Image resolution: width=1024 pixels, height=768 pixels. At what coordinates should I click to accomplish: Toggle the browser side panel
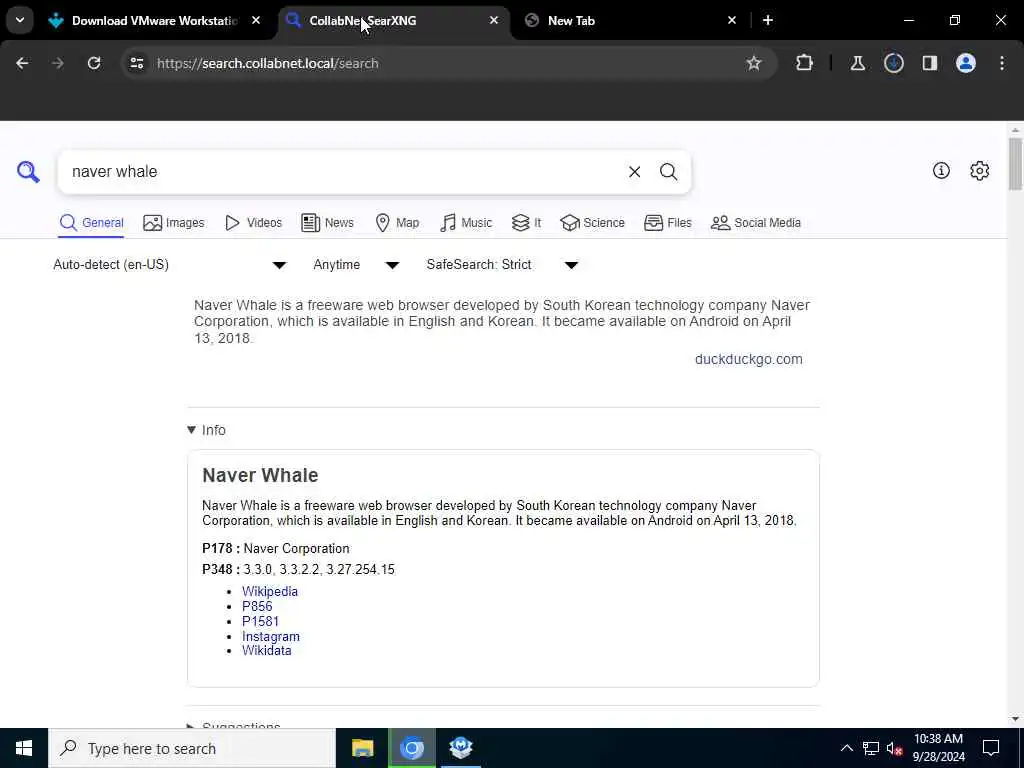coord(929,63)
